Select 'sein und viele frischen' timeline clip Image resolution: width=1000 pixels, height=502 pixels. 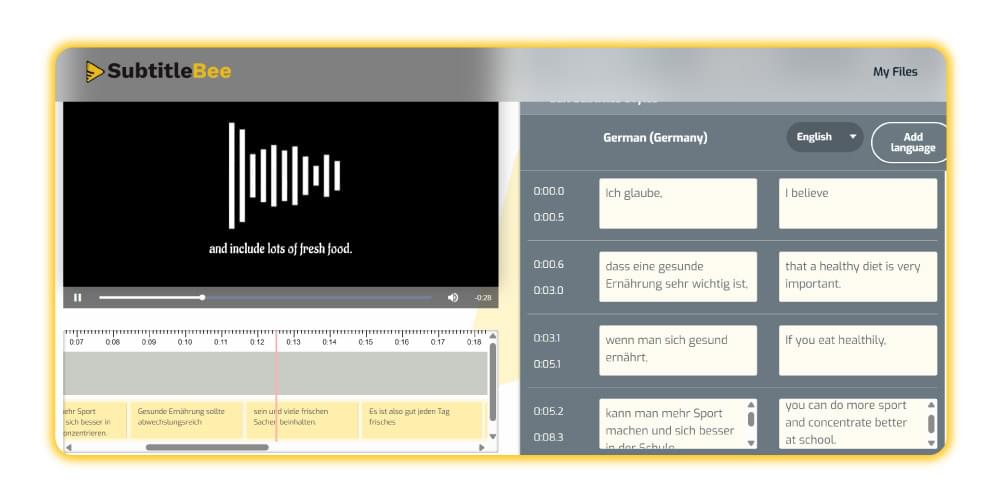coord(302,420)
